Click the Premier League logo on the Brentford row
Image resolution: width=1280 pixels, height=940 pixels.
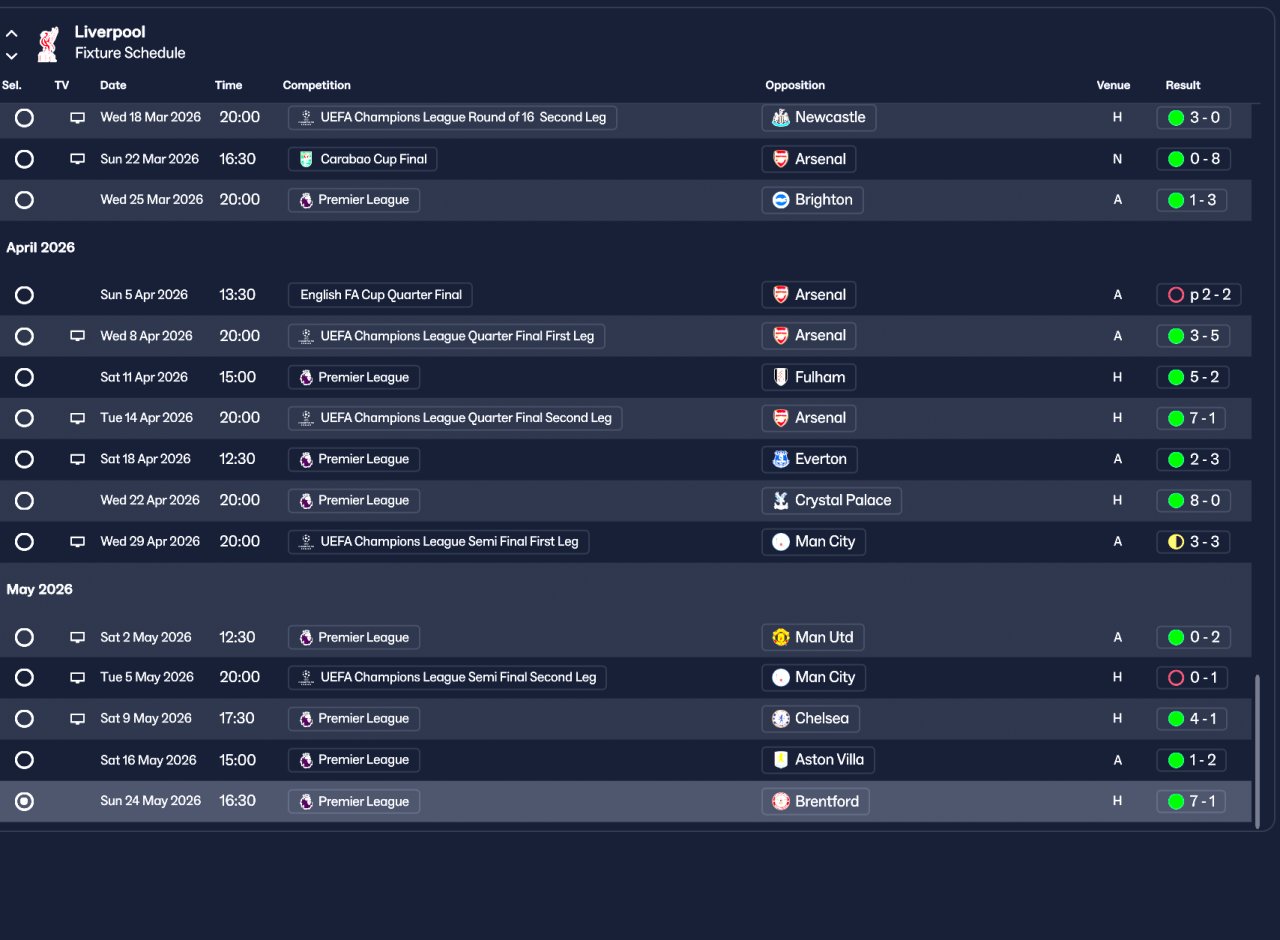tap(306, 801)
